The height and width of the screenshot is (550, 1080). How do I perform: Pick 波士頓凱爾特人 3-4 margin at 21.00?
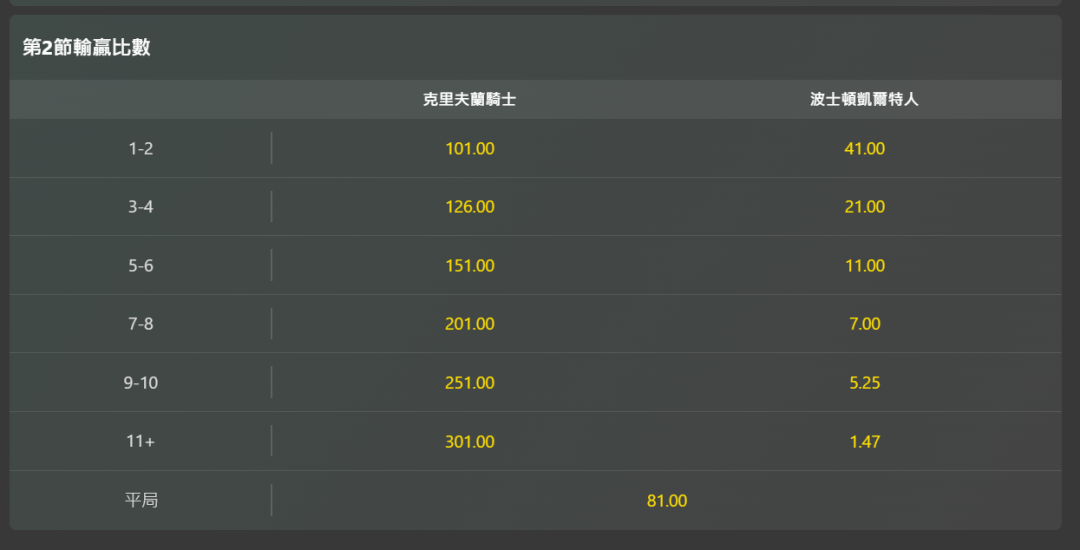tap(864, 207)
